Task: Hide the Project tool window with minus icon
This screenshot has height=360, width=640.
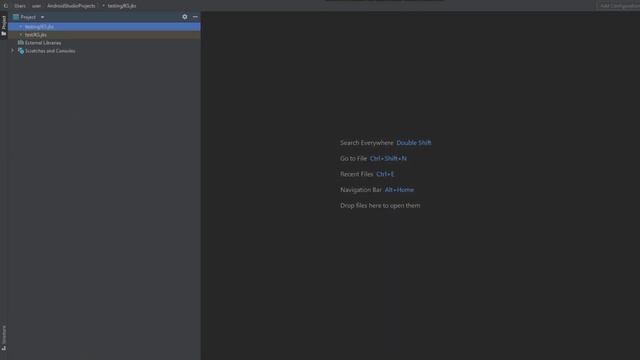Action: point(195,17)
